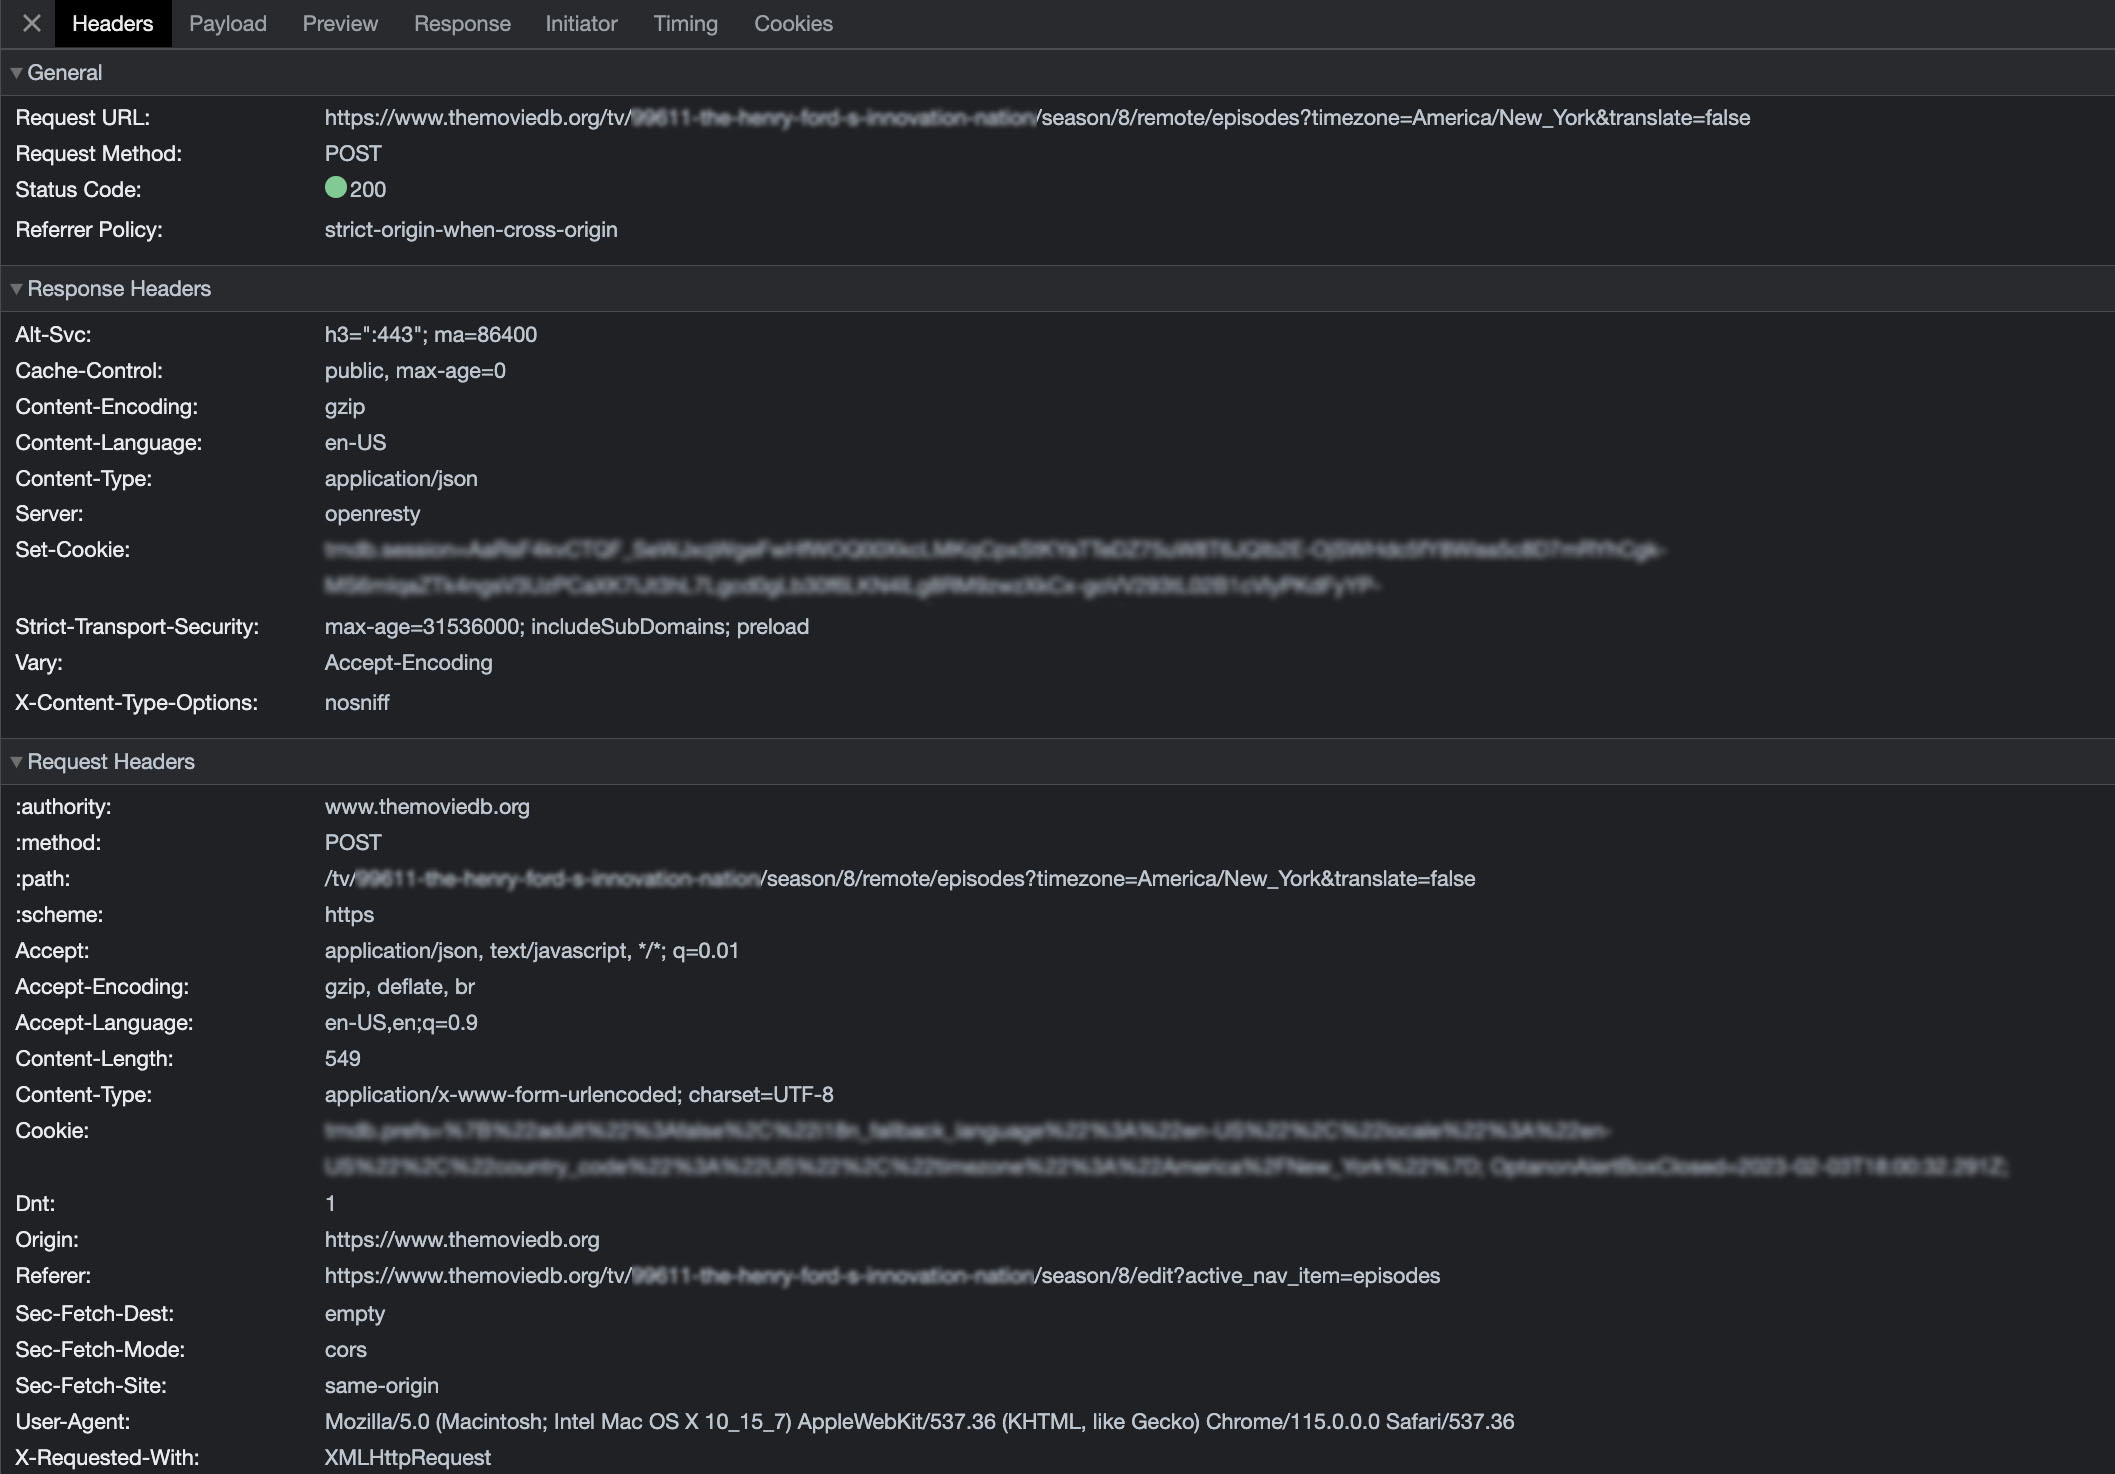Screen dimensions: 2115x1474
Task: Click the Referer header URL value
Action: click(x=881, y=1275)
